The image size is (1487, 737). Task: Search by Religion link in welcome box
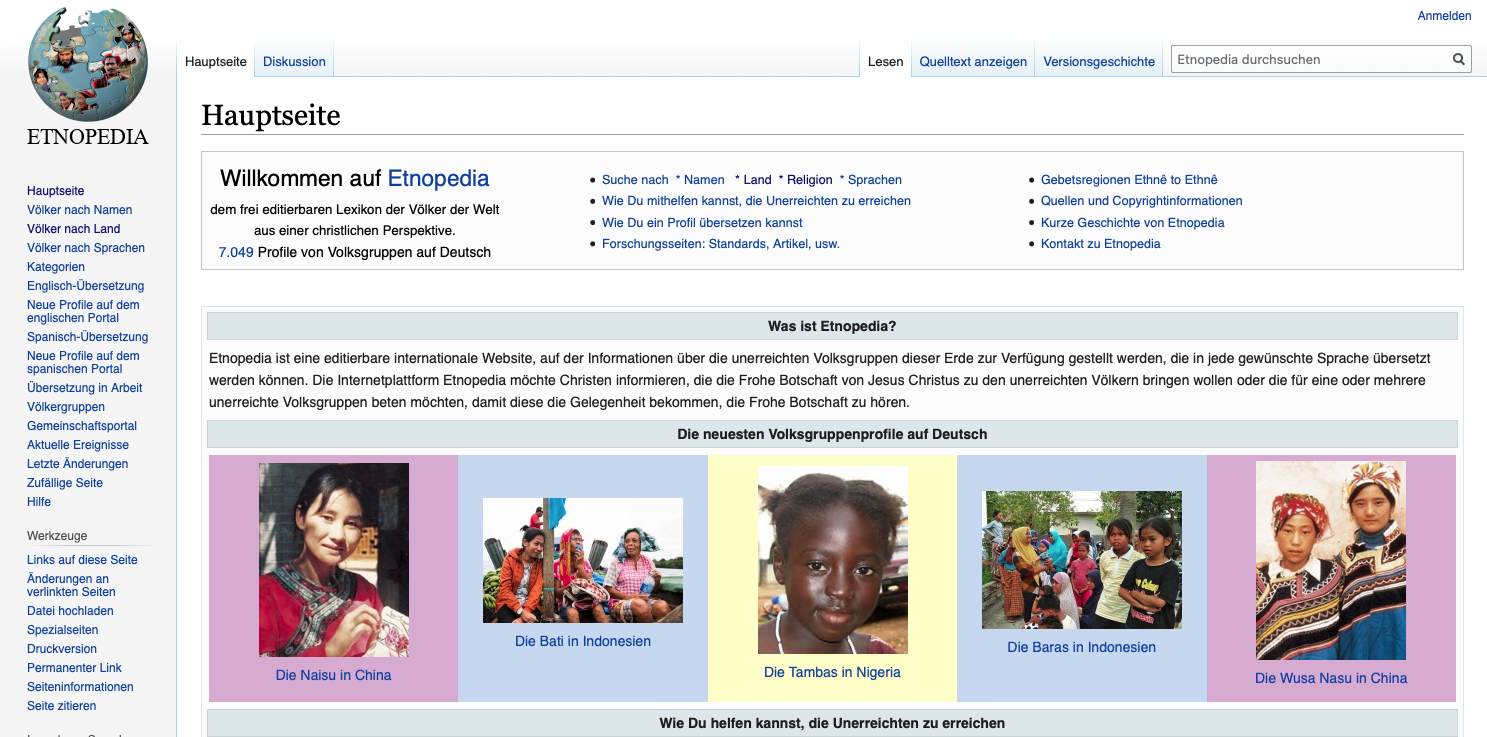(x=810, y=180)
